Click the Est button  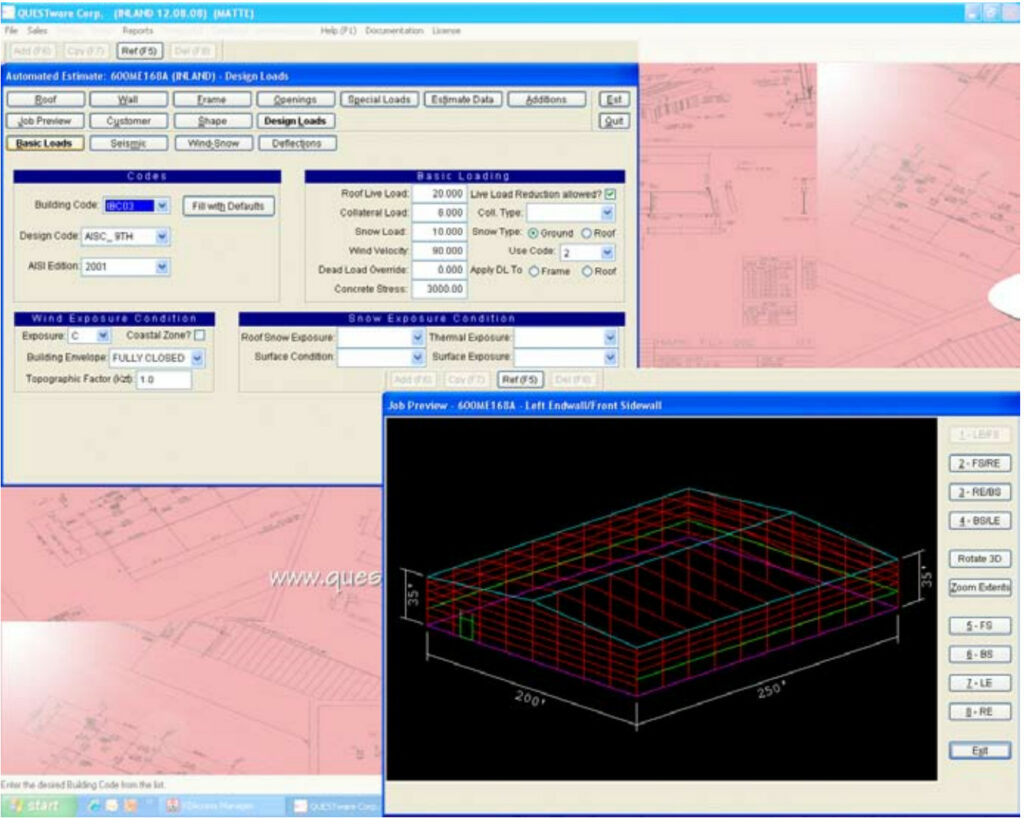pos(614,99)
